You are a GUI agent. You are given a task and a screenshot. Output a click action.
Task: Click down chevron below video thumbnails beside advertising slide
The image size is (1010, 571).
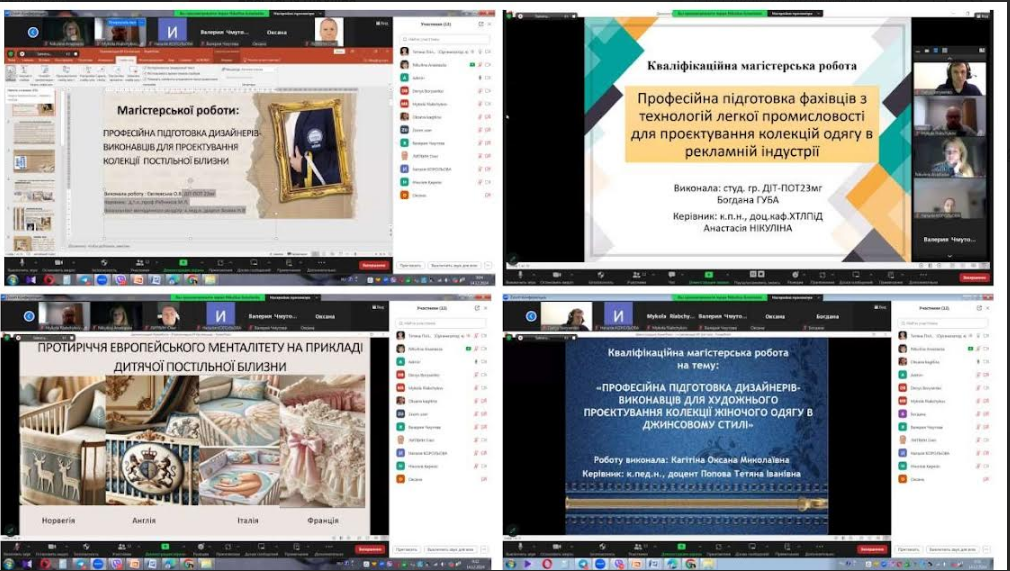pos(950,256)
